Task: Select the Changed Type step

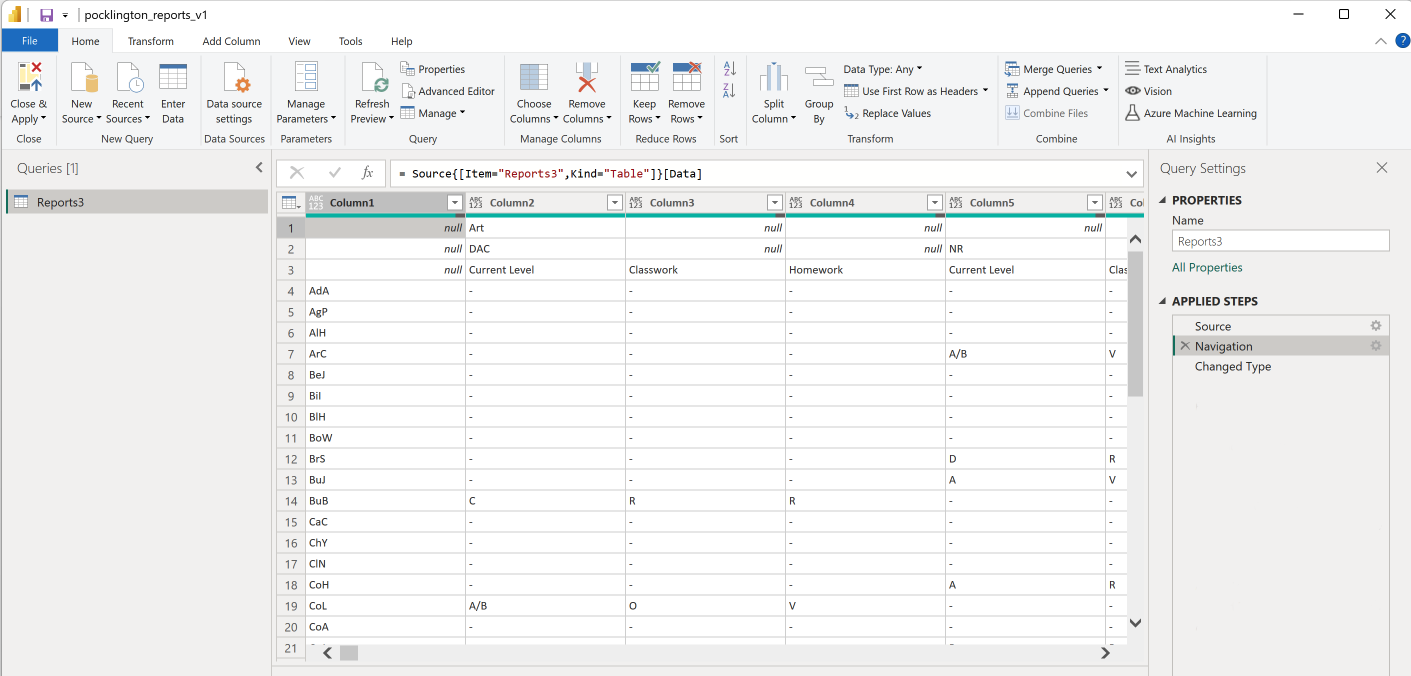Action: (x=1281, y=366)
